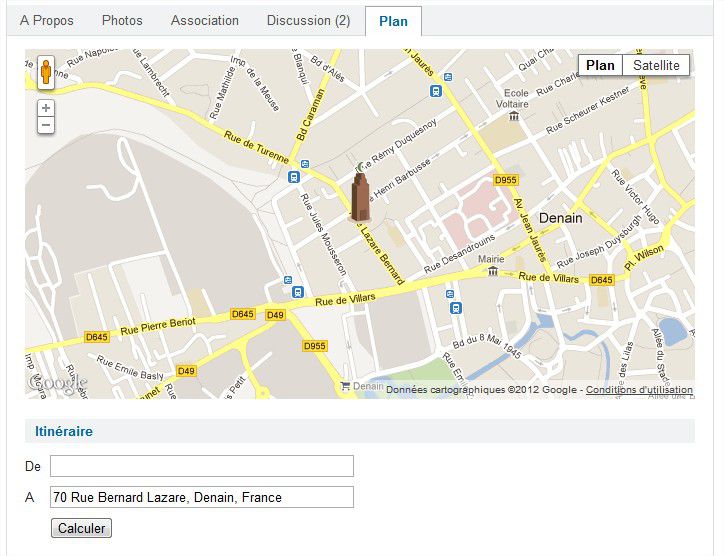Viewport: 724px width, 556px height.
Task: Select the Plan map type
Action: (600, 65)
